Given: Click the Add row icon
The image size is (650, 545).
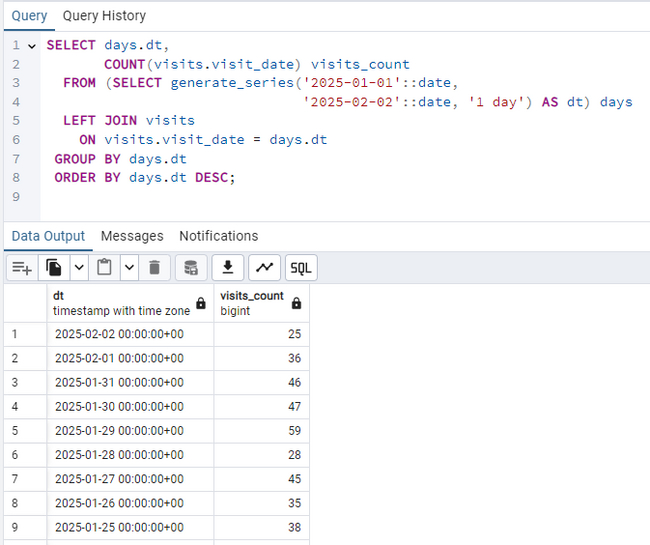Looking at the screenshot, I should pos(22,268).
